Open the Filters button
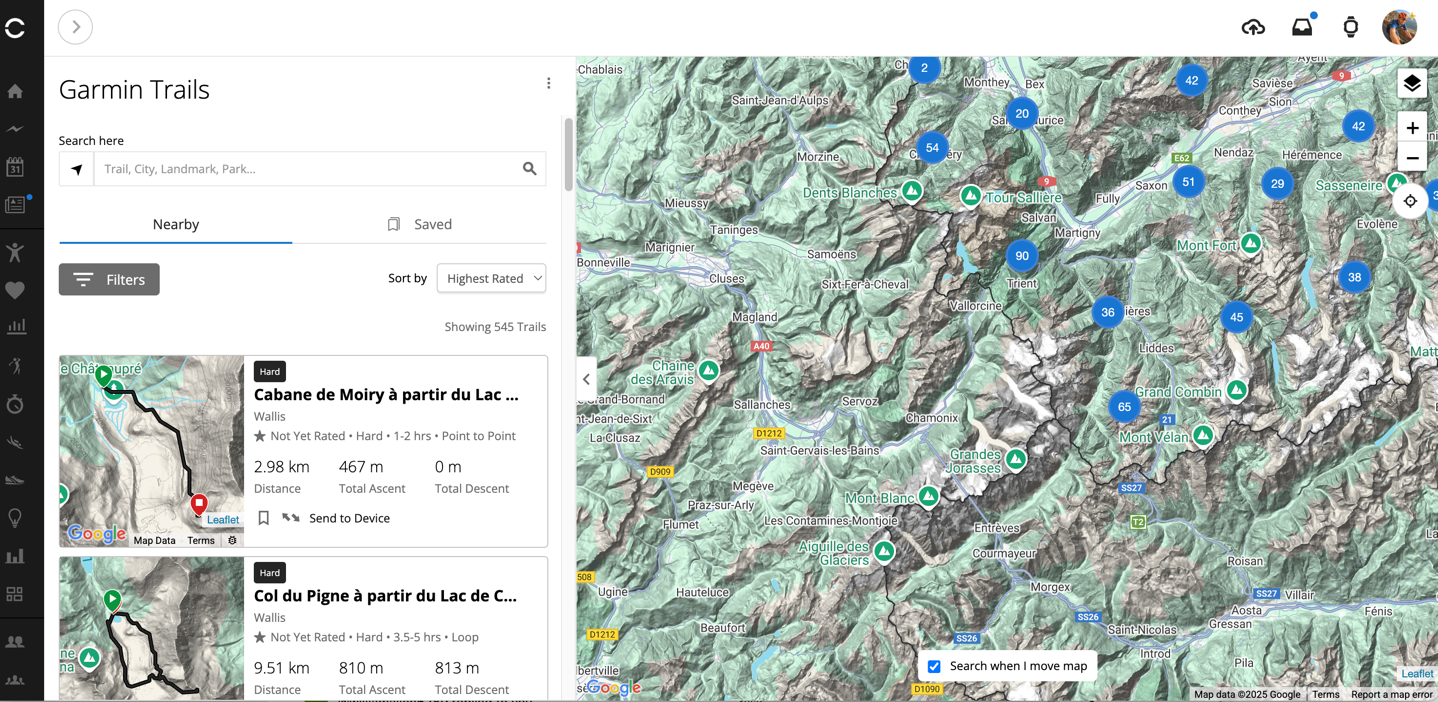Viewport: 1438px width, 702px height. coord(109,279)
